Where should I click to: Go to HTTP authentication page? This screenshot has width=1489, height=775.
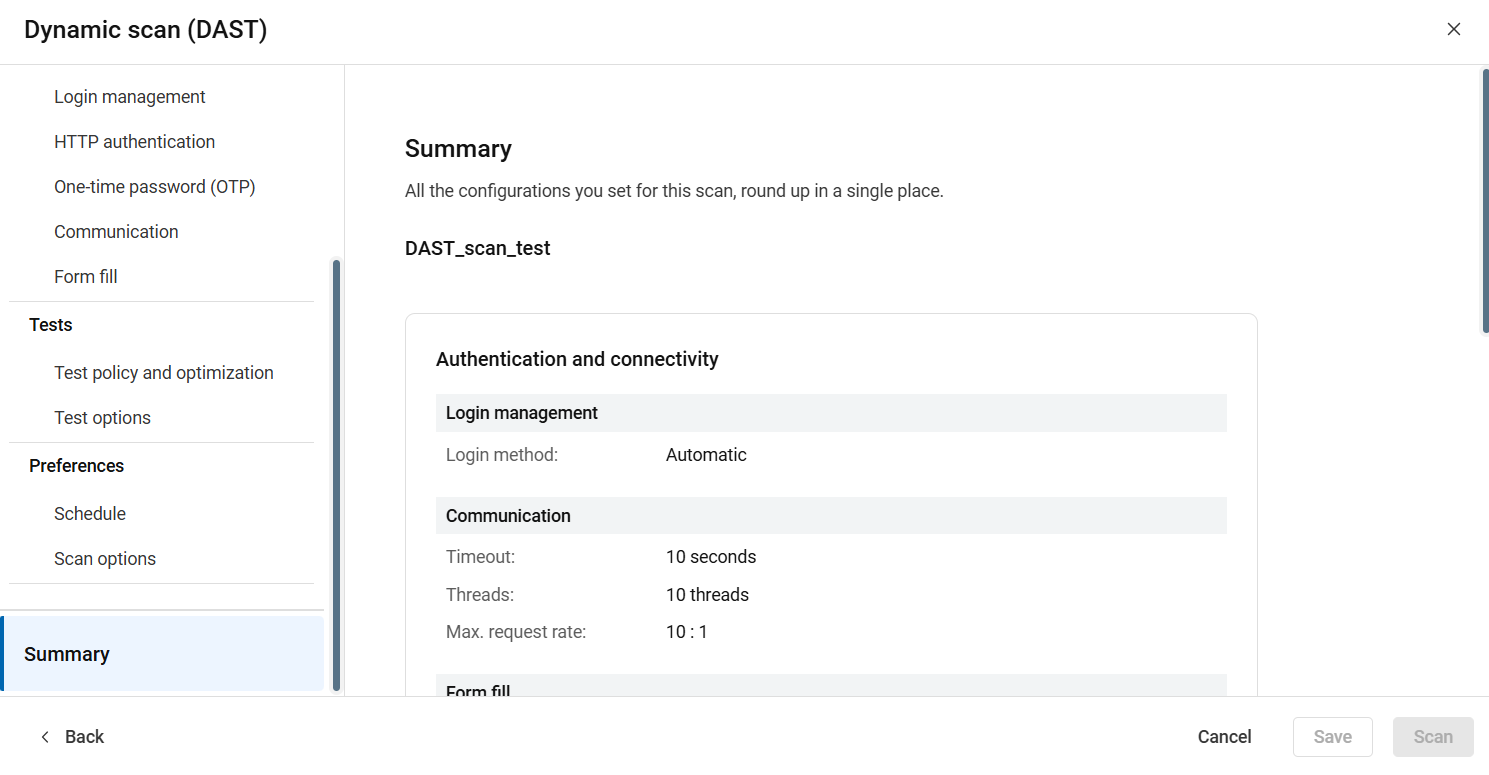coord(134,142)
